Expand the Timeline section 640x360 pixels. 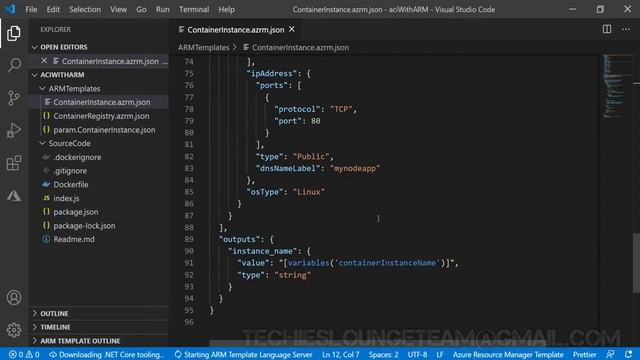pos(99,327)
